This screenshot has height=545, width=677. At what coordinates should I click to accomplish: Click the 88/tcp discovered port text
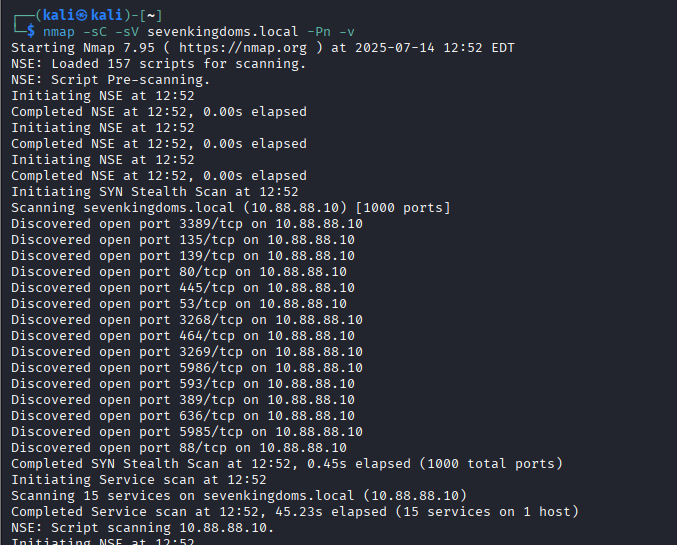(203, 447)
